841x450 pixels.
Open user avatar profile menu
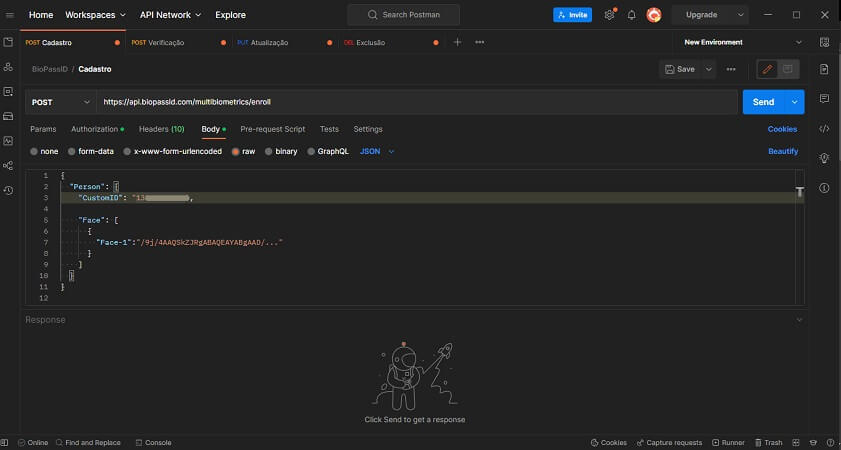click(653, 15)
